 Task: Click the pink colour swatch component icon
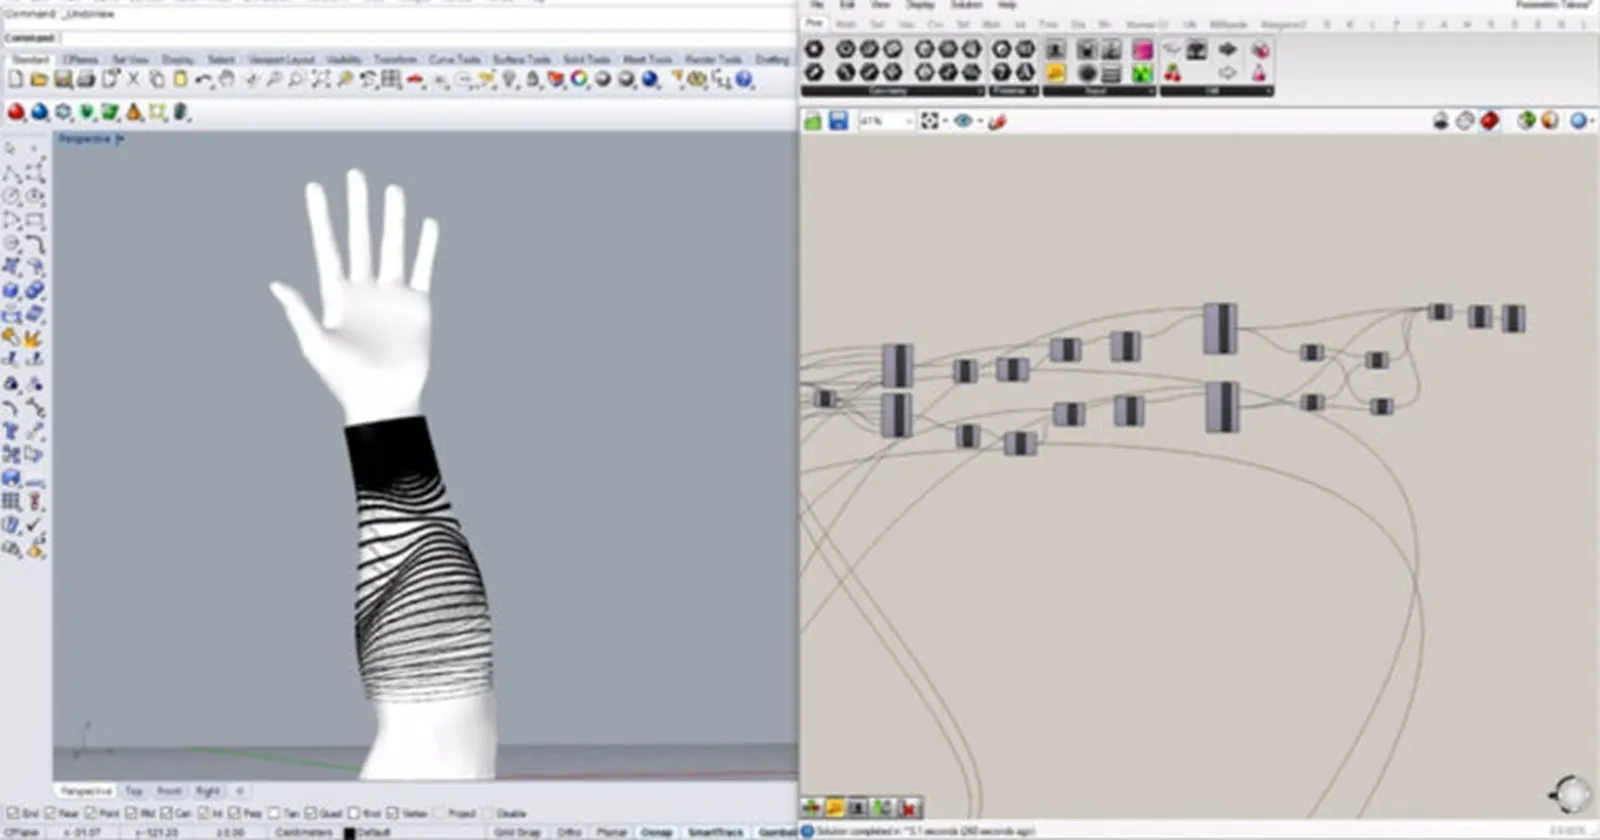(1142, 49)
